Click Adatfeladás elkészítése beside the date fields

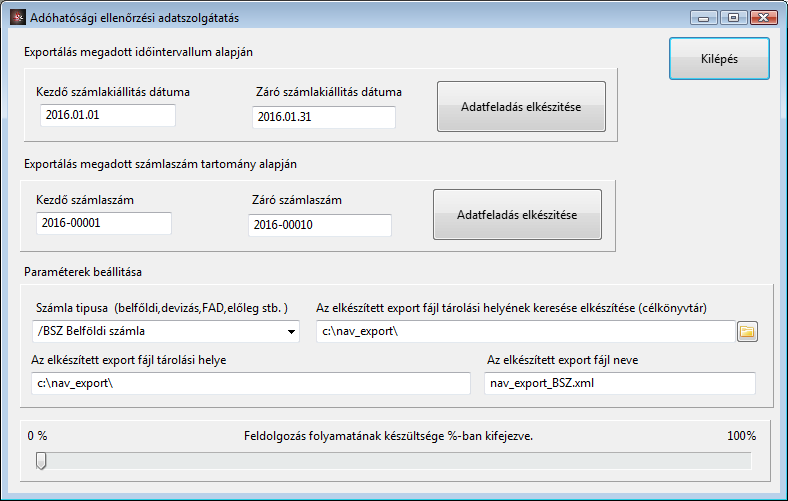[521, 107]
